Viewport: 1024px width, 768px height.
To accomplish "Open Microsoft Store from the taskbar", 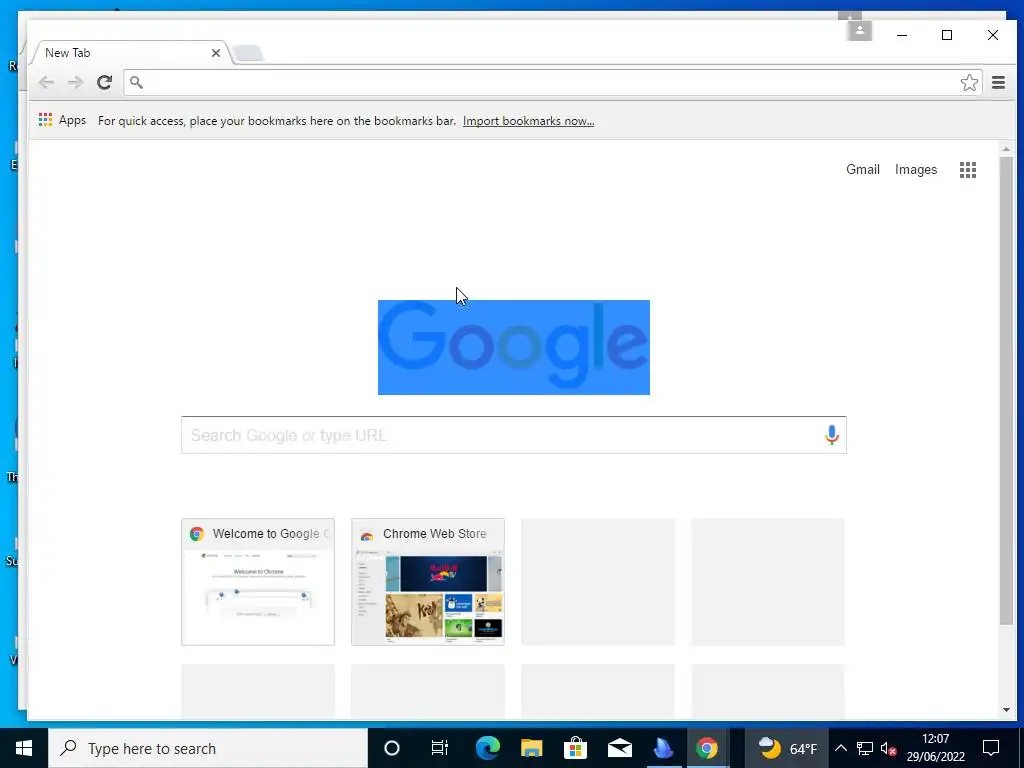I will tap(575, 748).
